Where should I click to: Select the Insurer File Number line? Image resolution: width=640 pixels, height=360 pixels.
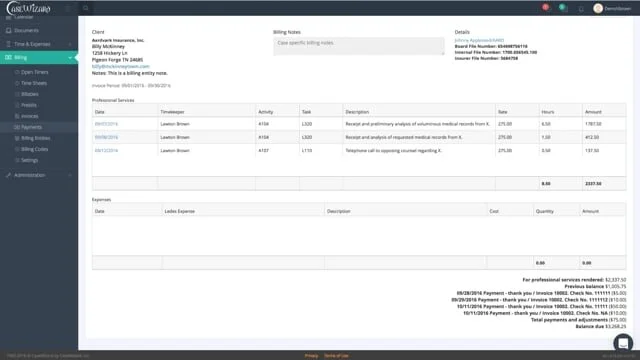pyautogui.click(x=486, y=58)
